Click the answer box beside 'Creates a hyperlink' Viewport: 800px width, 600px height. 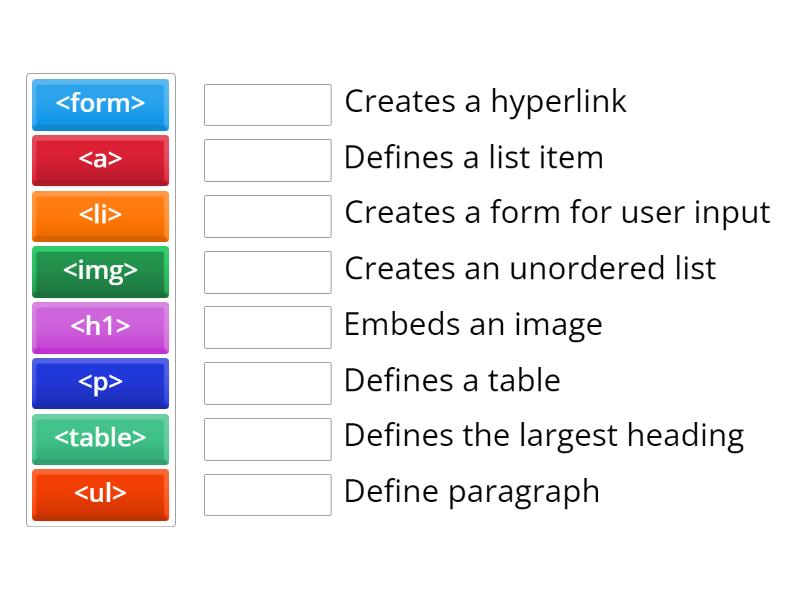tap(267, 104)
